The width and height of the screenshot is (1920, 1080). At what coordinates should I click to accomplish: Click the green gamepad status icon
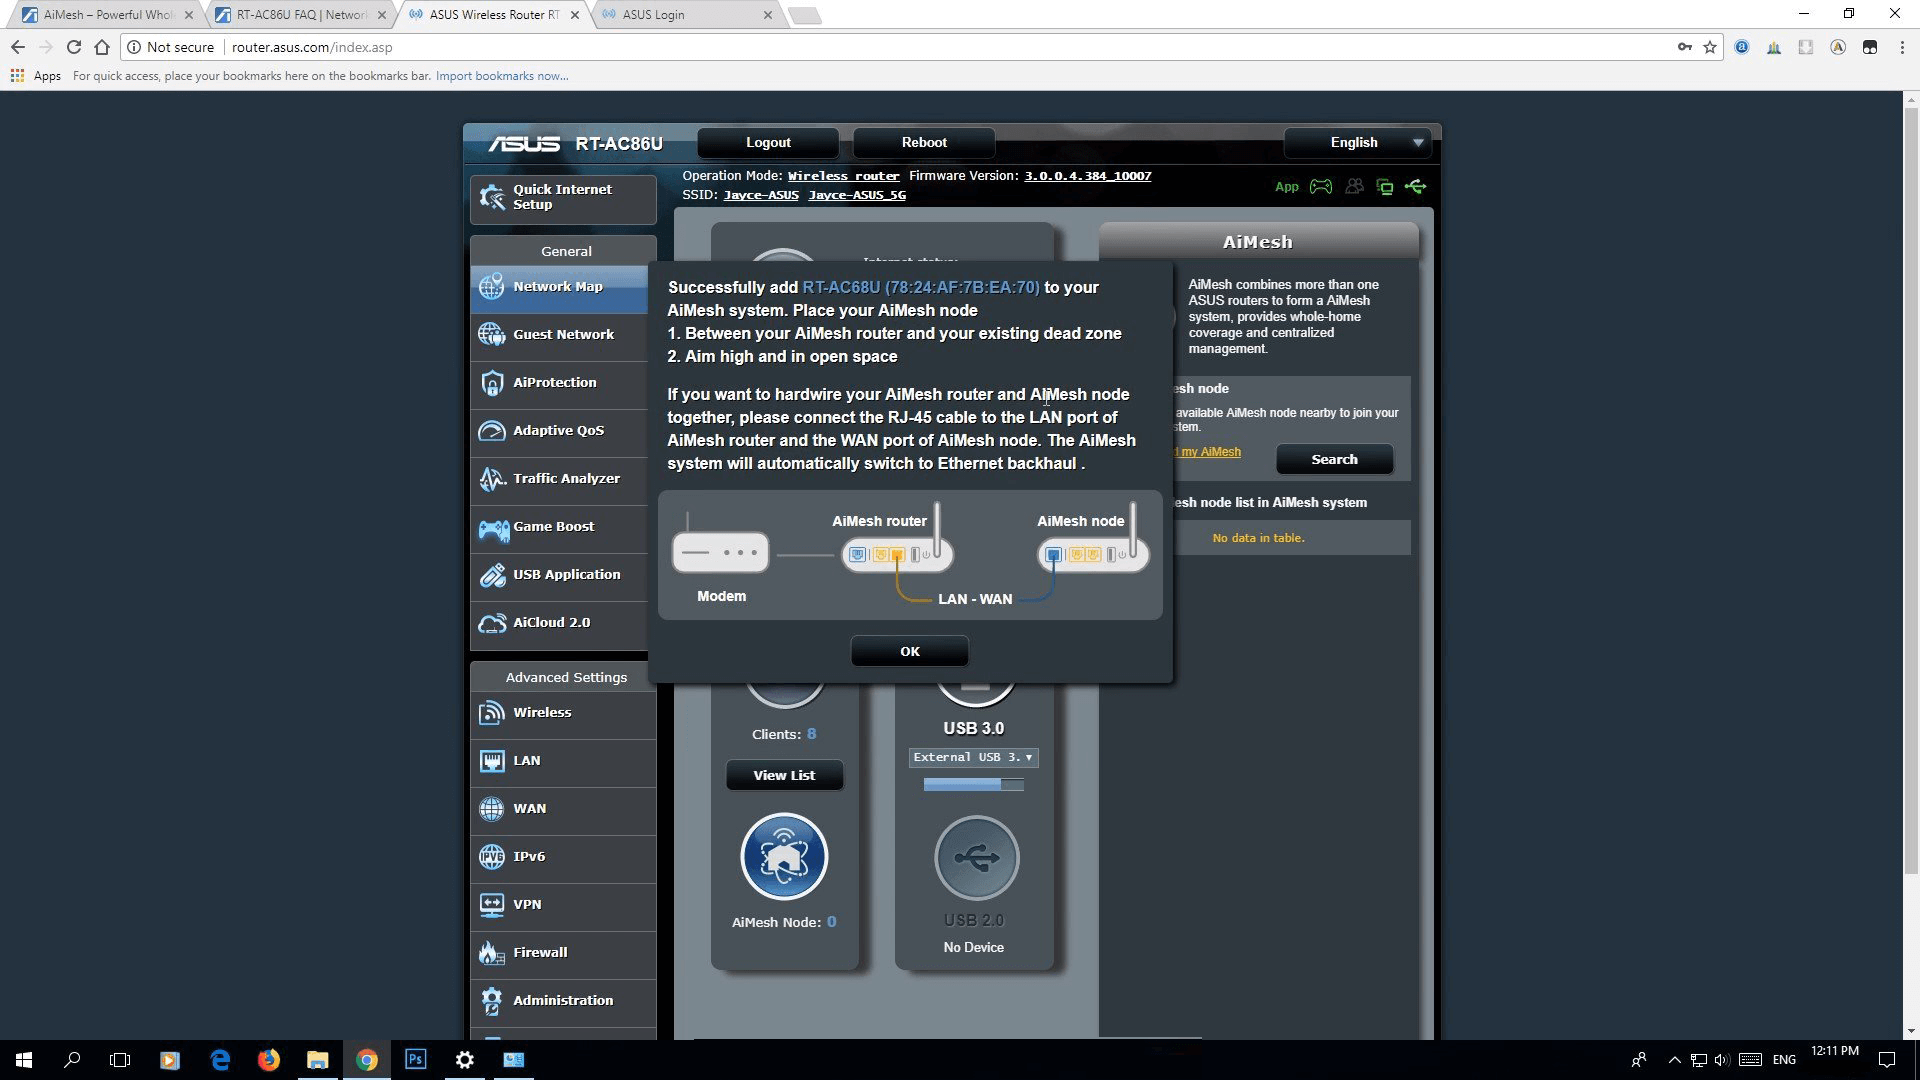coord(1321,187)
